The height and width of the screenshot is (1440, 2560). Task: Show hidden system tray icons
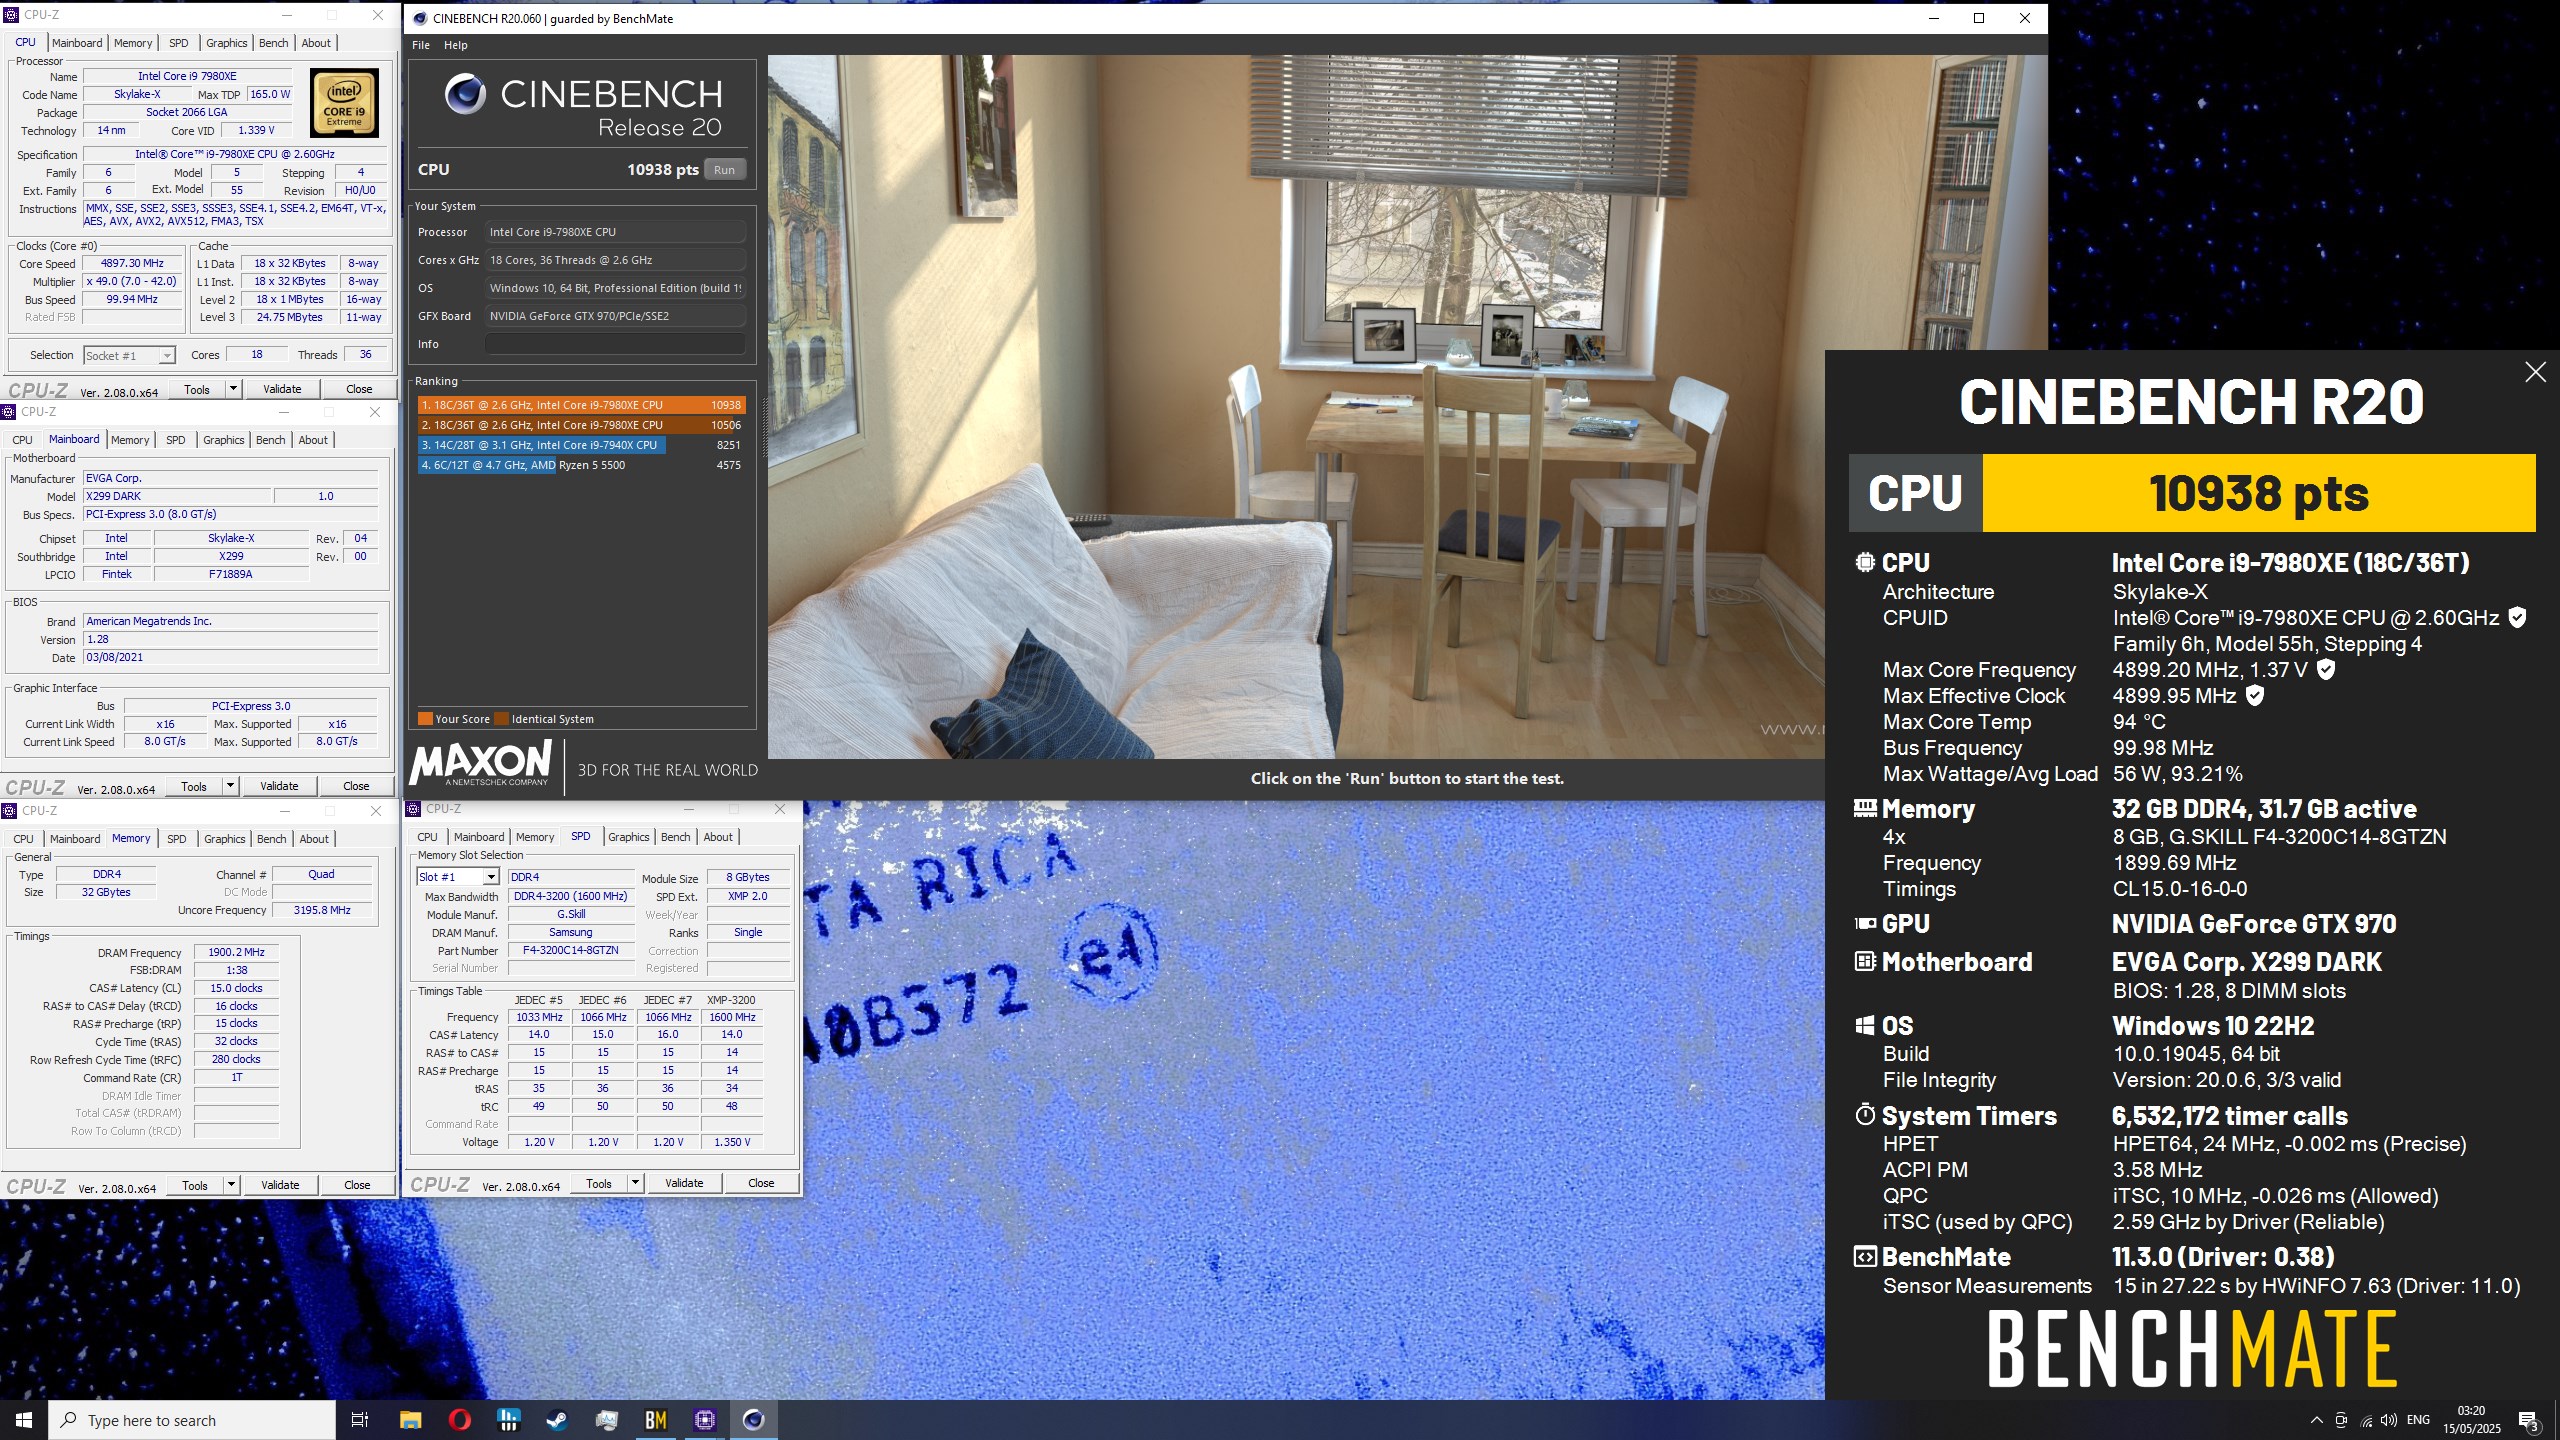[2316, 1420]
